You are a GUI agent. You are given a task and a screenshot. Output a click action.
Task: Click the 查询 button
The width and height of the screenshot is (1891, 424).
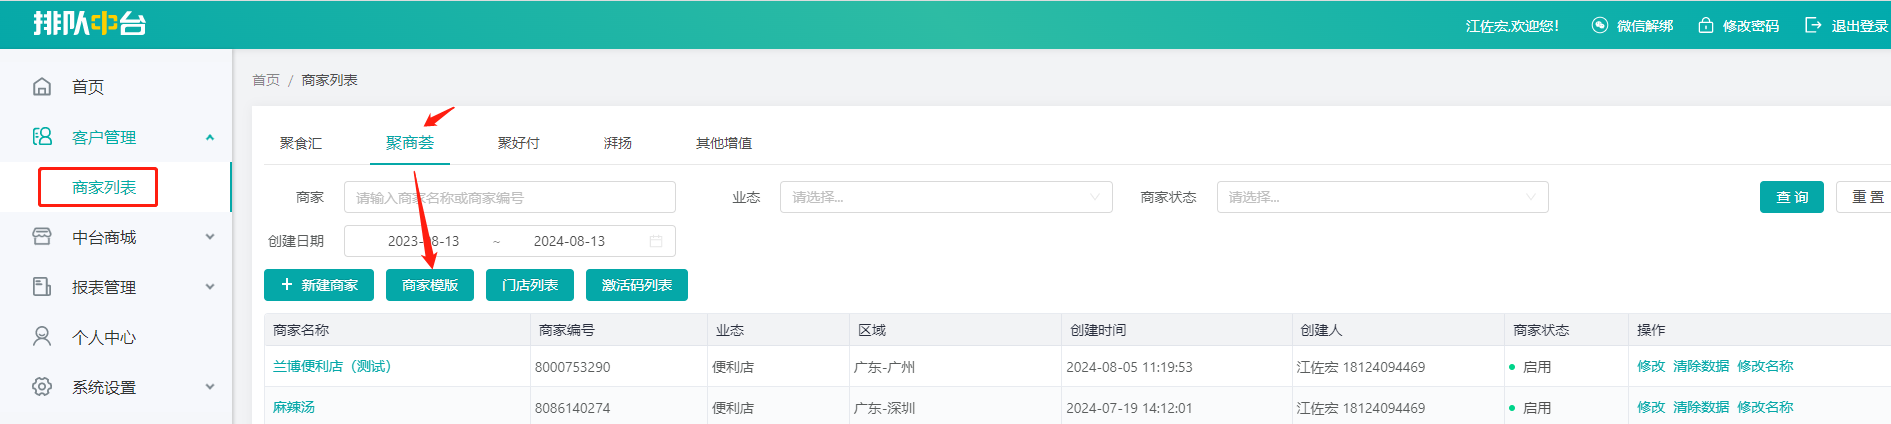pos(1792,197)
